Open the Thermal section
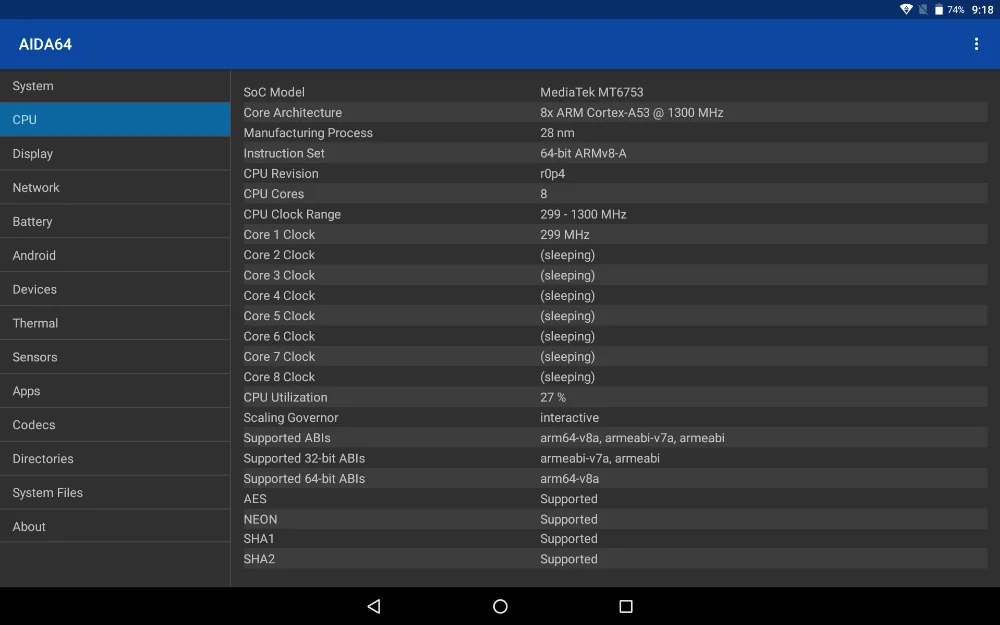 (x=115, y=323)
